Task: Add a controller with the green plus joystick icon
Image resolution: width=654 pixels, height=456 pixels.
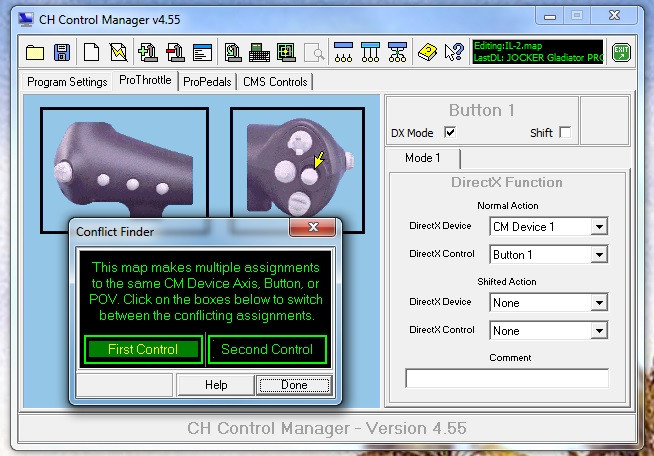Action: click(x=148, y=53)
